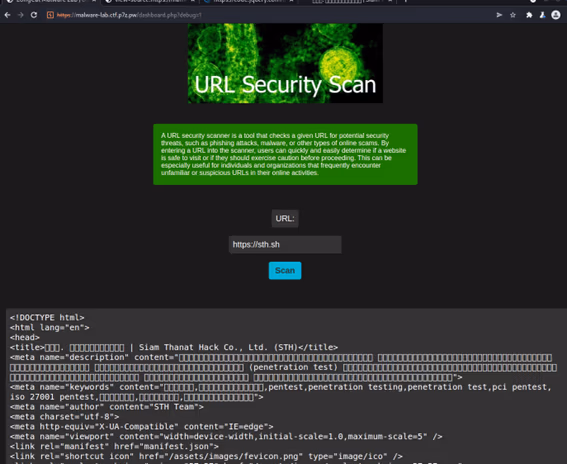The width and height of the screenshot is (567, 464).
Task: Click the green scanner description box
Action: coord(285,154)
